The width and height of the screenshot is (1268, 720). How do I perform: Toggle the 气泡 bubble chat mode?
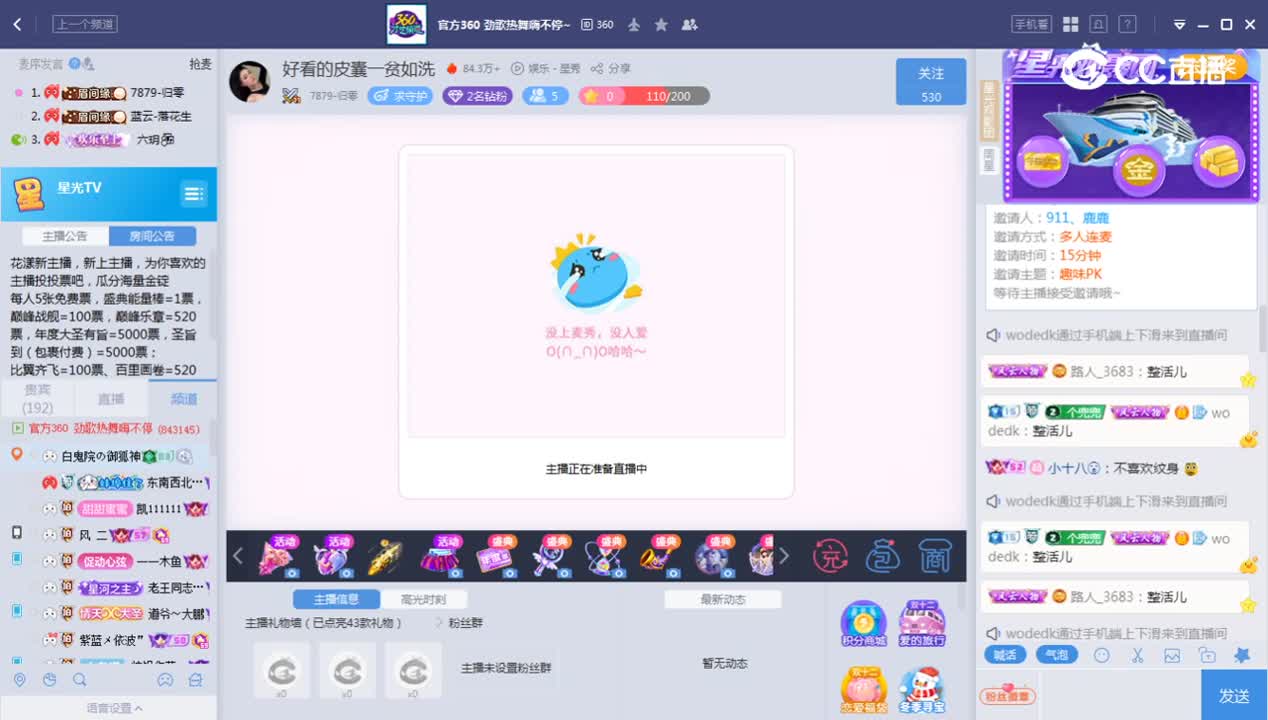tap(1056, 655)
